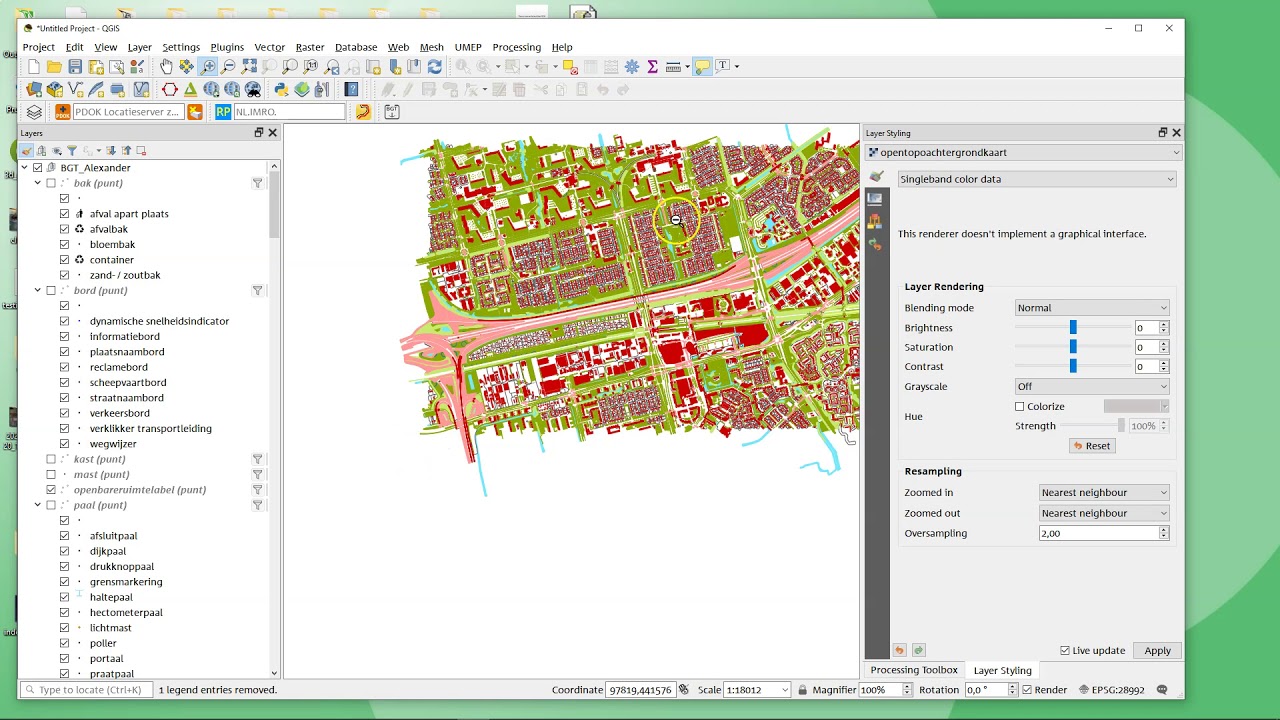Open the Raster menu
This screenshot has width=1280, height=720.
point(310,47)
